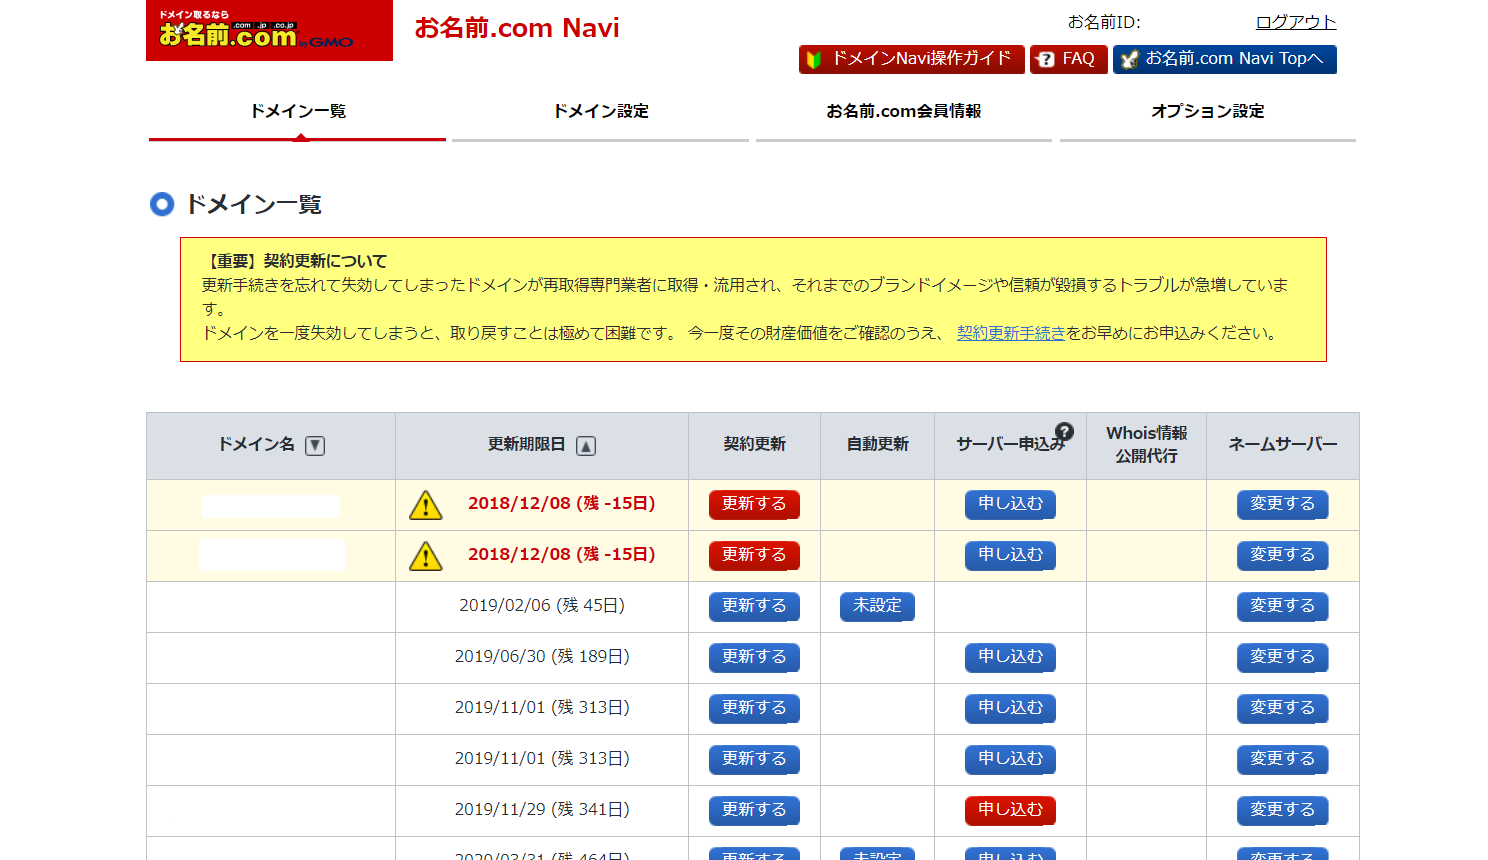Image resolution: width=1488 pixels, height=860 pixels.
Task: Click the ネームサーバー column header
Action: (1283, 445)
